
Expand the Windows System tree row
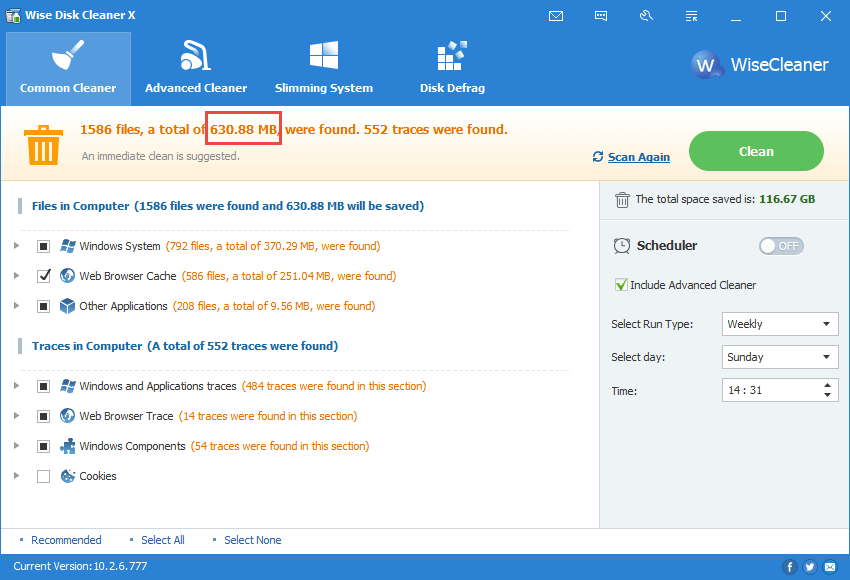point(16,246)
